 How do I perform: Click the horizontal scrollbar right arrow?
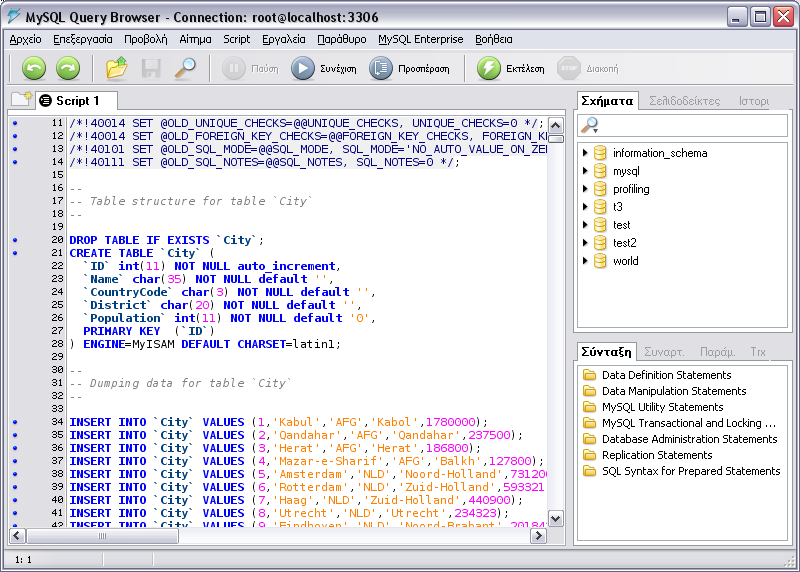(538, 536)
